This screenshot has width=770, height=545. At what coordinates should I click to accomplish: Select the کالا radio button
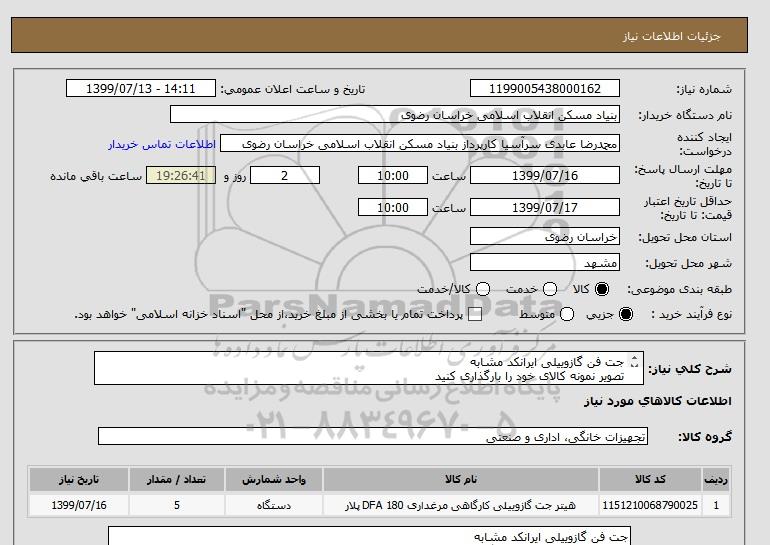click(602, 289)
